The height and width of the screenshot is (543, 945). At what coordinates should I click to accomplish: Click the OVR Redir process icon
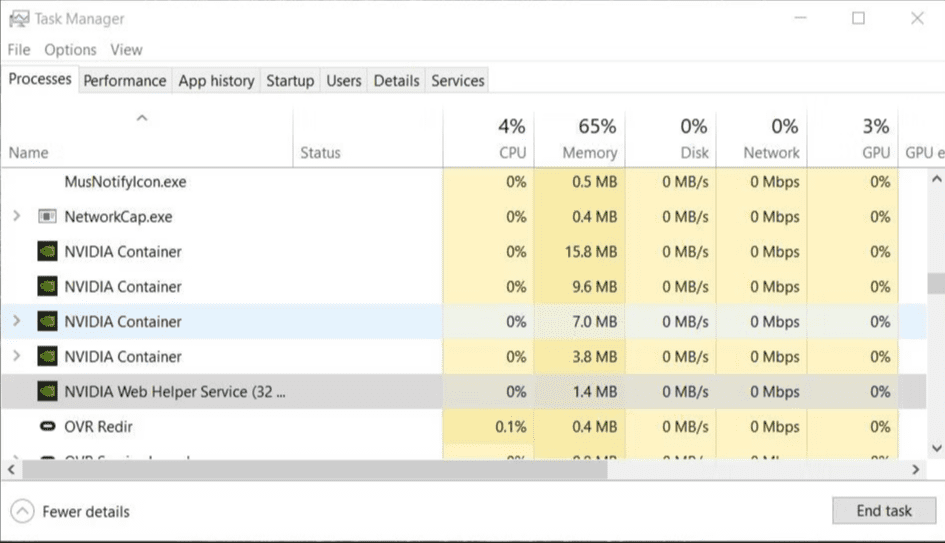[47, 427]
